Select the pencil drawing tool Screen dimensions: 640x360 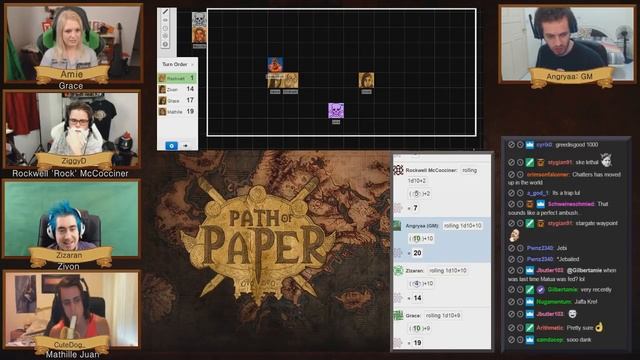click(165, 12)
